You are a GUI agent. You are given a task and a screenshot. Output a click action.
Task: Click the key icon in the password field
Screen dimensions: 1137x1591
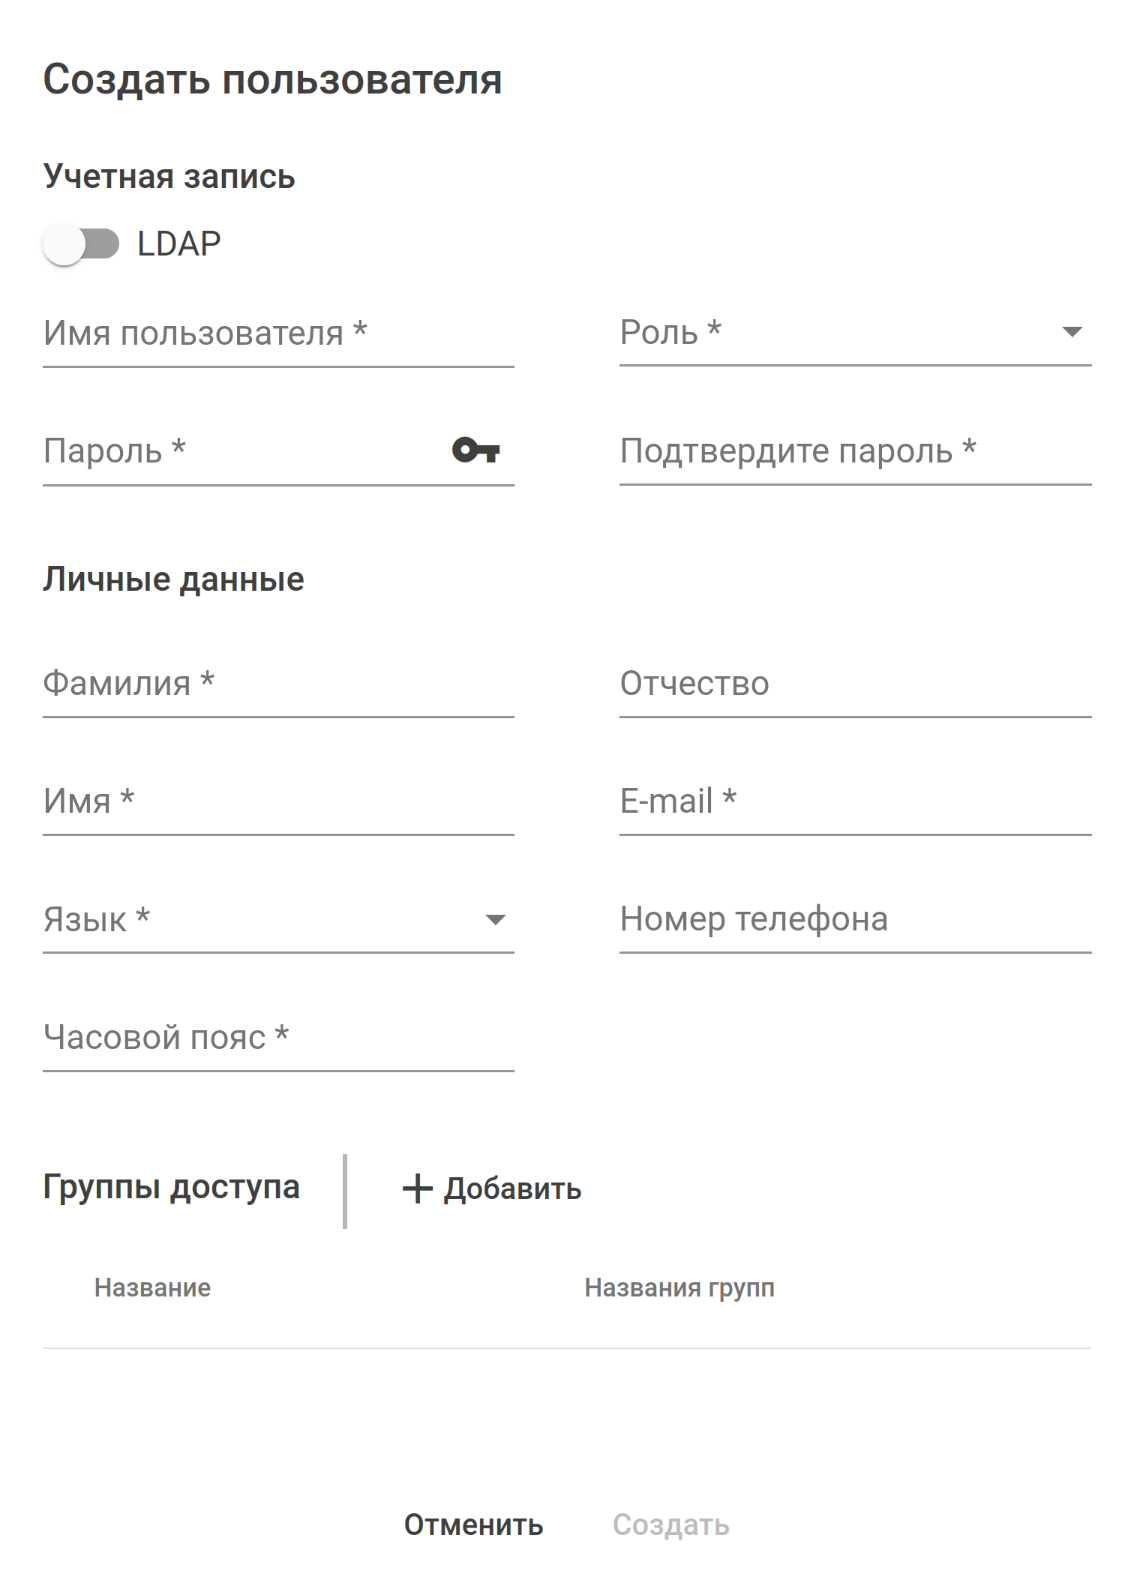click(476, 450)
